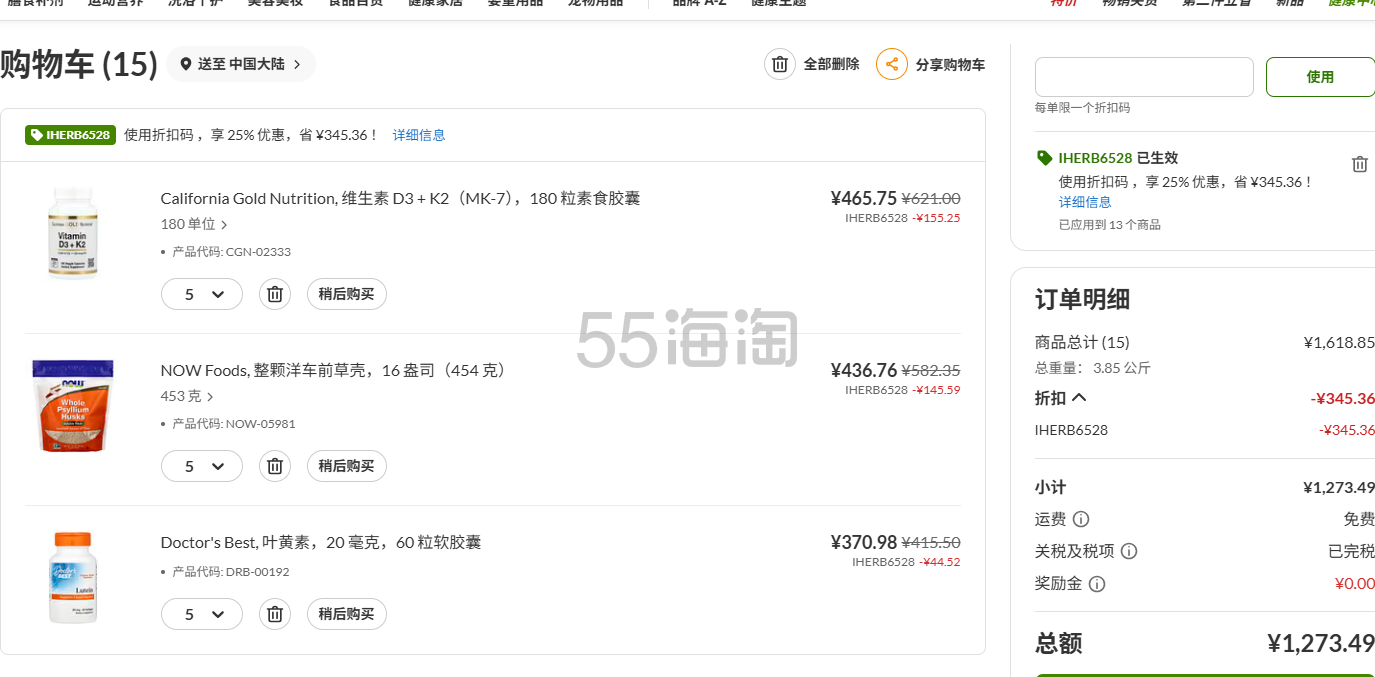
Task: Focus the promo code input field
Action: [x=1144, y=77]
